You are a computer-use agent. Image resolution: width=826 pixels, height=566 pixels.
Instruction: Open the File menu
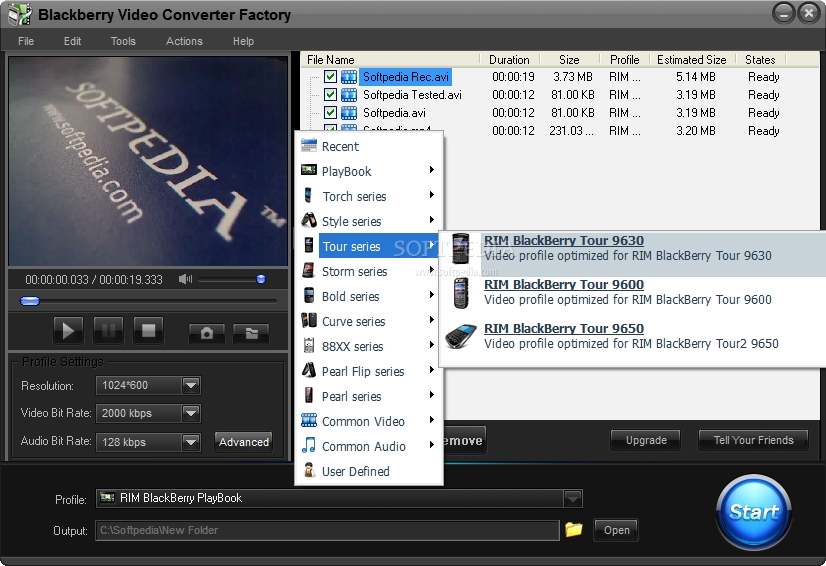click(26, 41)
